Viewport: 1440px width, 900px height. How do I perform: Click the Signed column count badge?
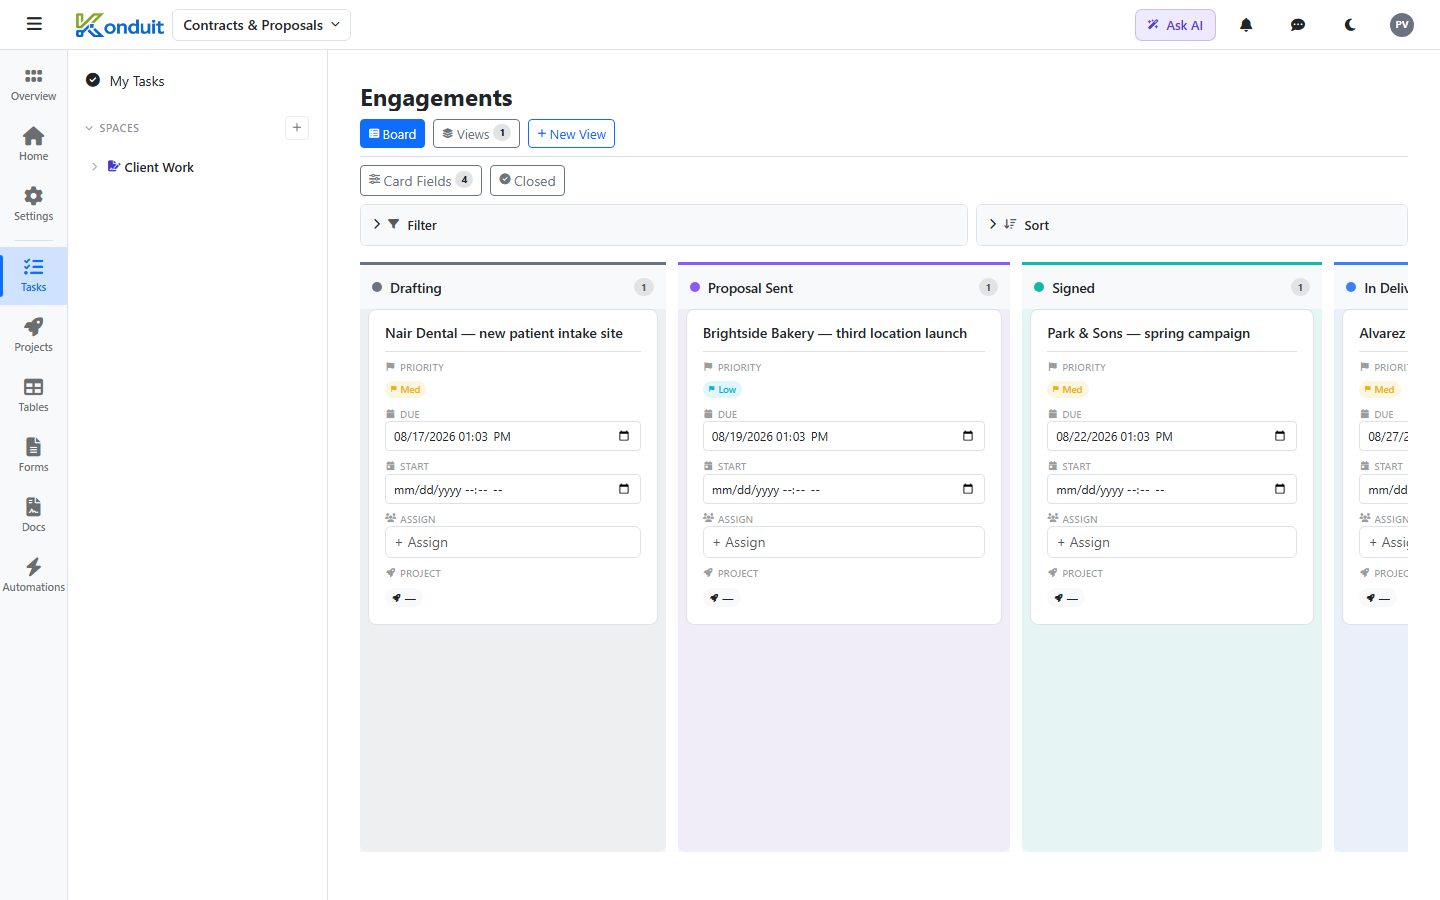[1300, 288]
